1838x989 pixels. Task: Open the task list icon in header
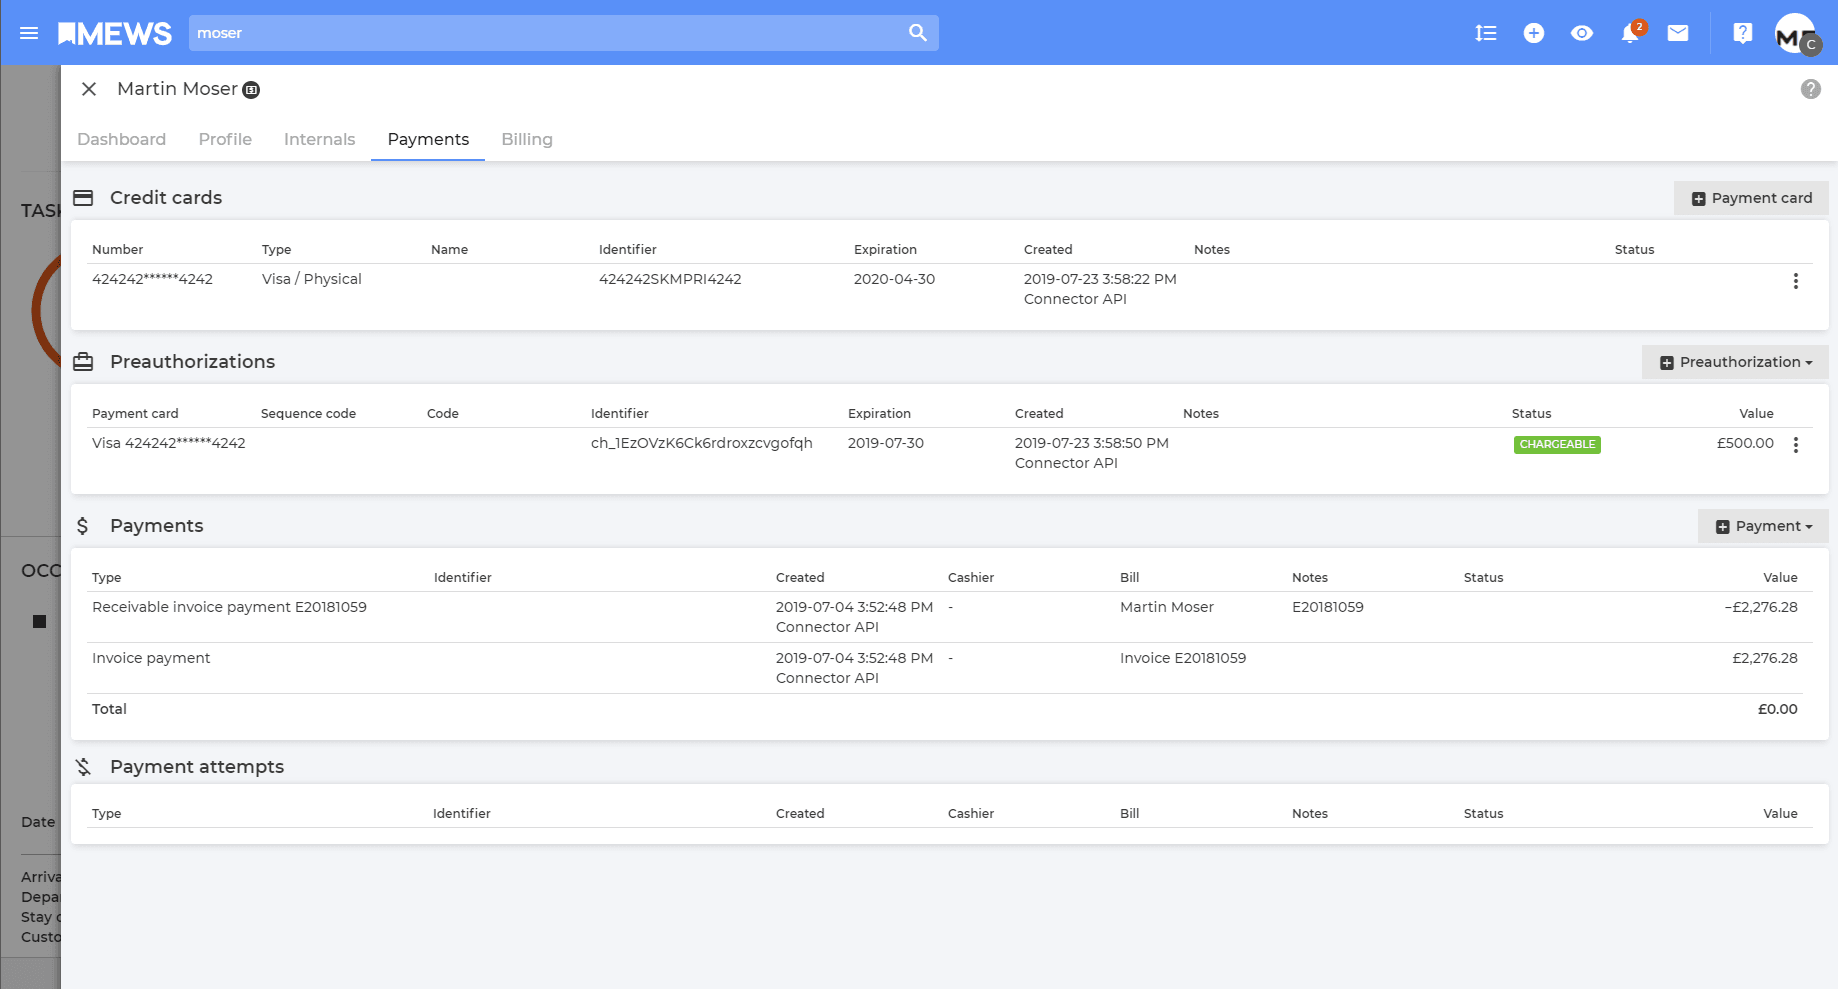point(1485,33)
